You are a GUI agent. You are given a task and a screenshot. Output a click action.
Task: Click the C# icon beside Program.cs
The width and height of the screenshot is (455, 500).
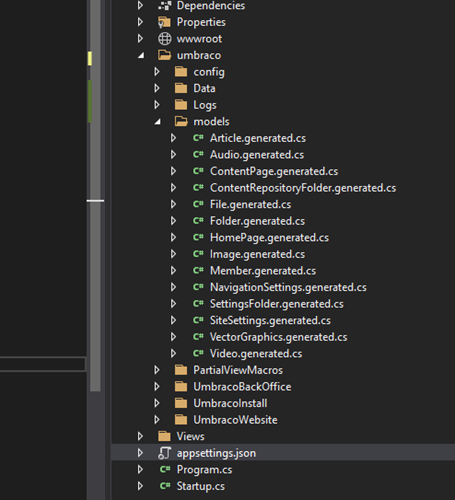(x=165, y=469)
